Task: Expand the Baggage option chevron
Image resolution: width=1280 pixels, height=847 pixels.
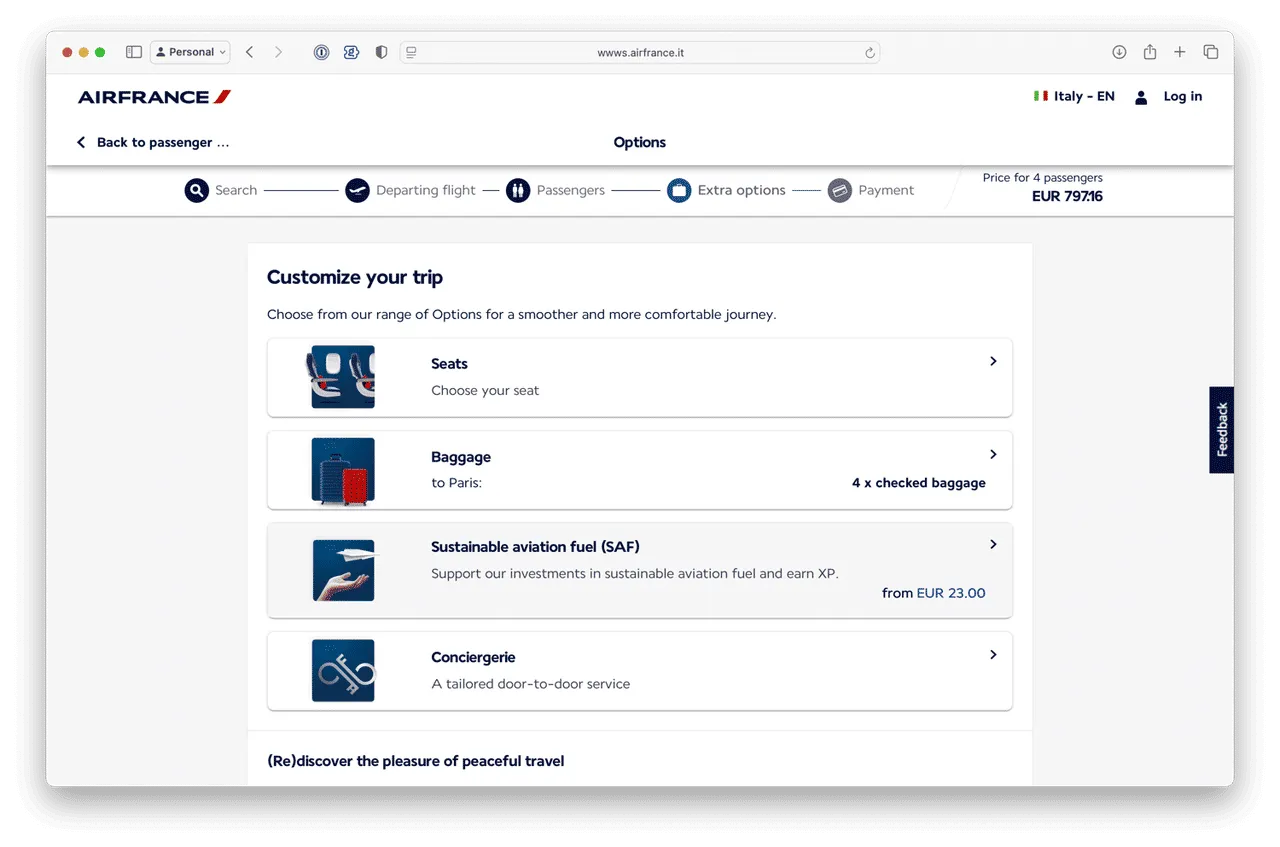Action: pos(993,454)
